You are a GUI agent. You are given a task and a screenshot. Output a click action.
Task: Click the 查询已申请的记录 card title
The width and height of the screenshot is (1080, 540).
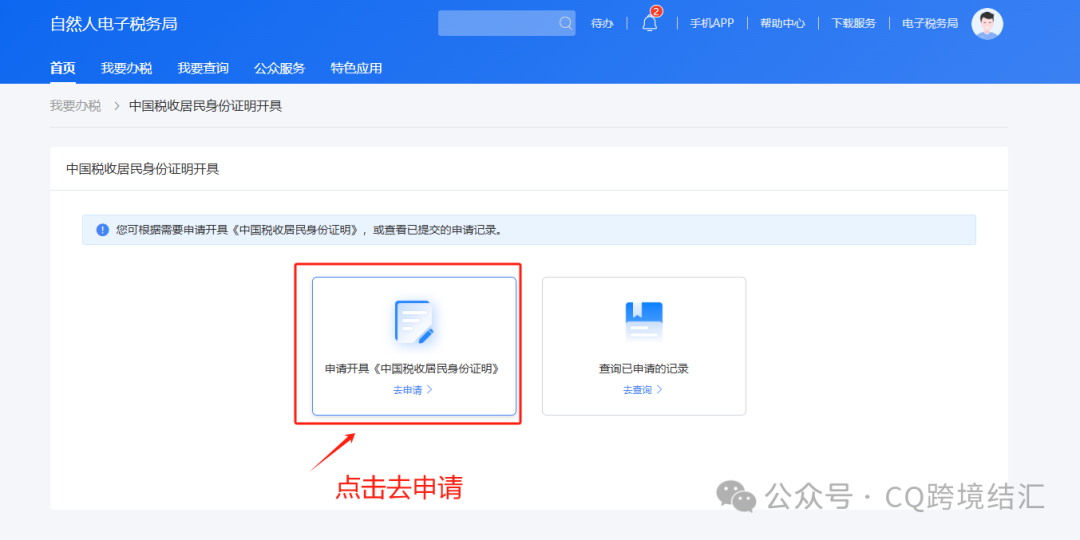click(644, 368)
